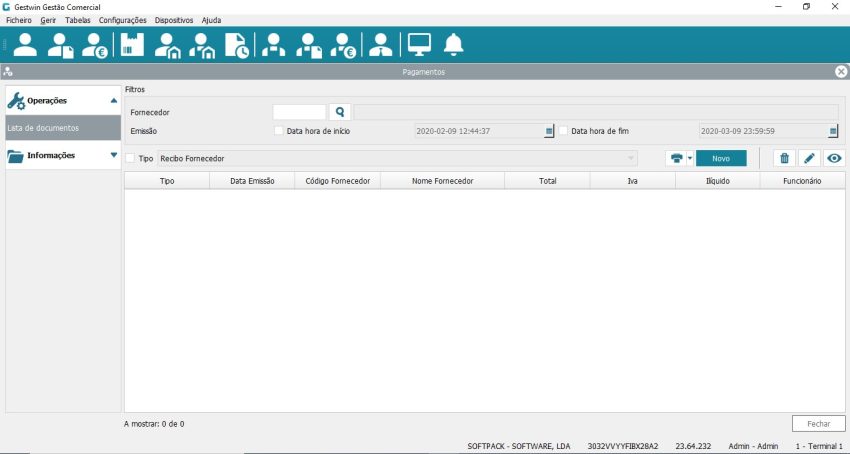Open the start date calendar picker
850x454 pixels.
point(549,131)
